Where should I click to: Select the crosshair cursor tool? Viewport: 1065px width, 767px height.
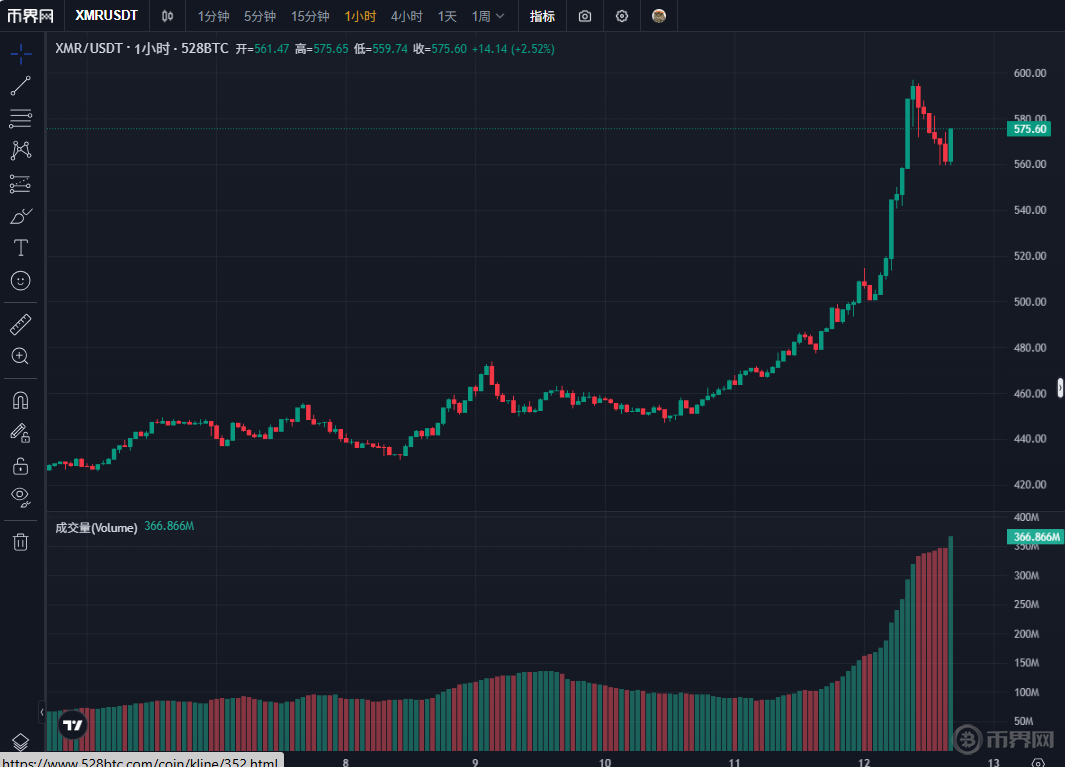click(20, 53)
